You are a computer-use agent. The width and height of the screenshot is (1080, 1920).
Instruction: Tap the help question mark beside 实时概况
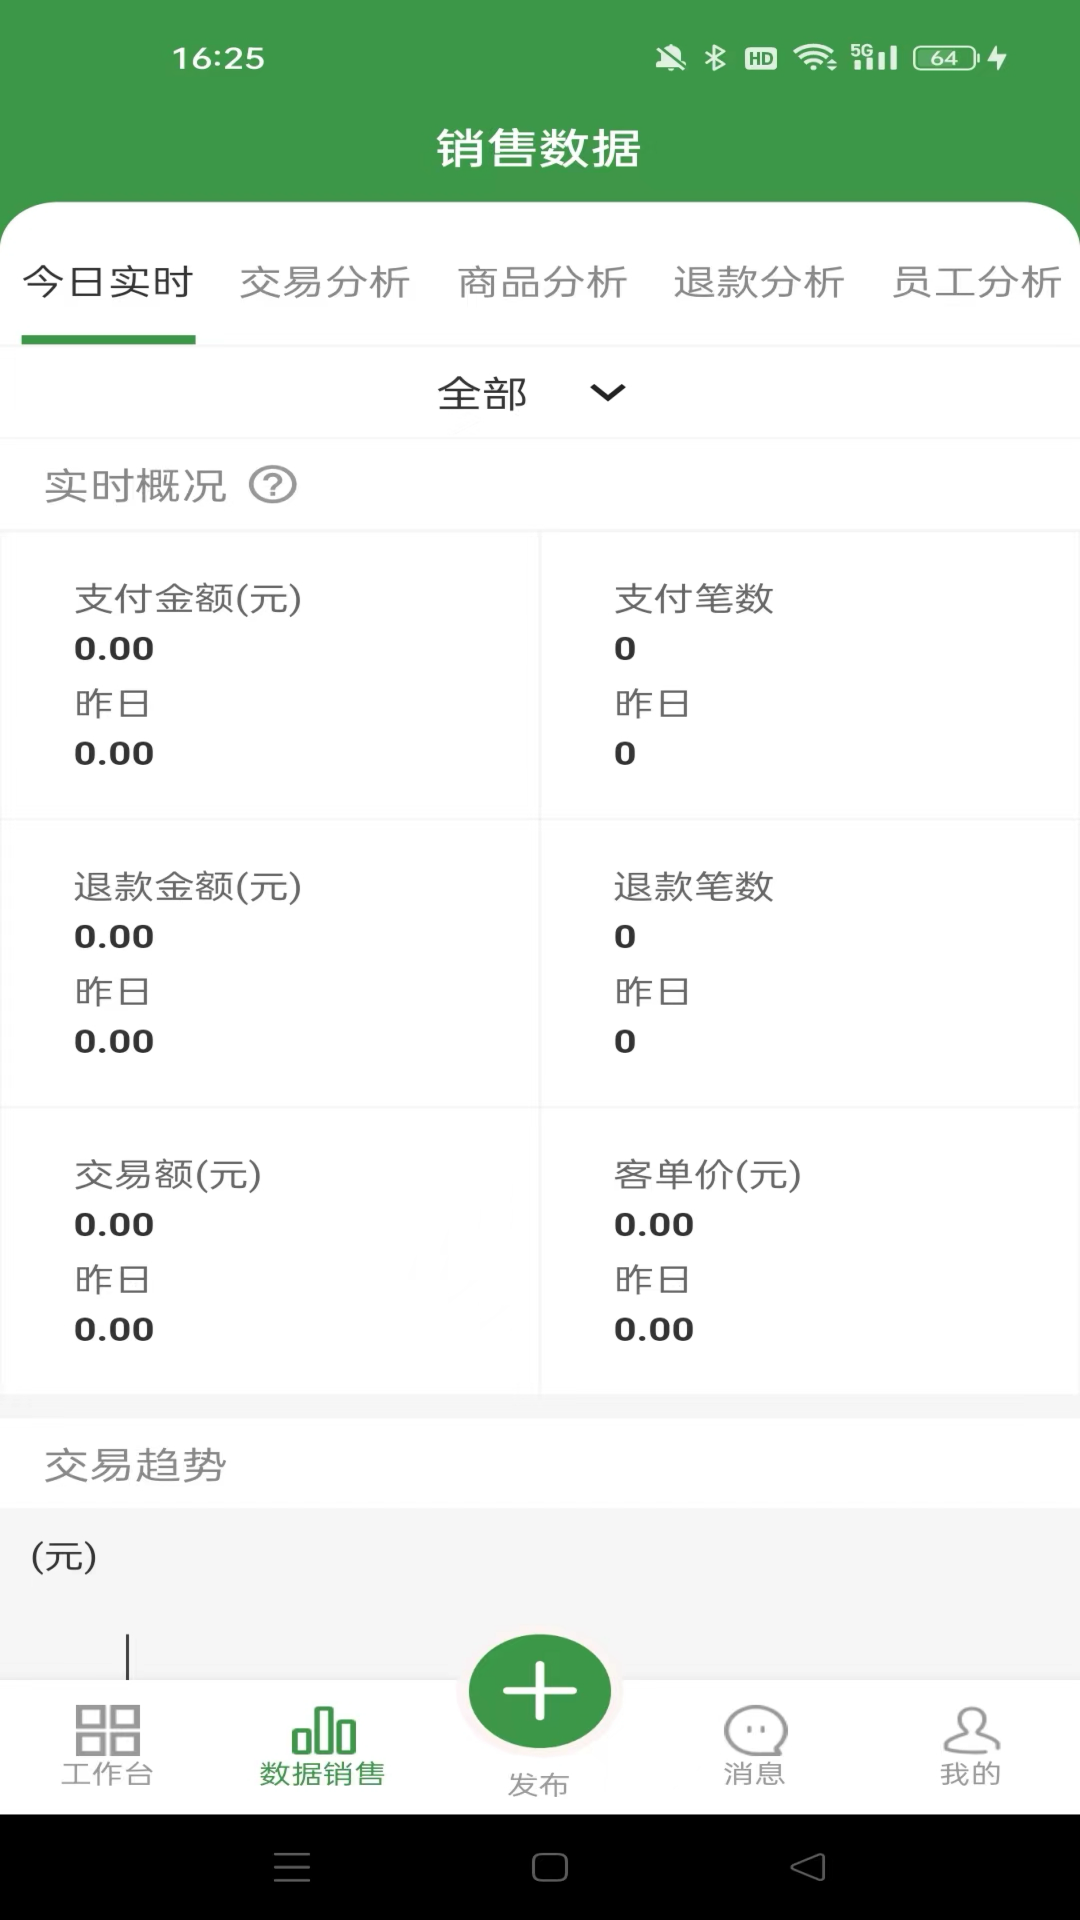273,486
